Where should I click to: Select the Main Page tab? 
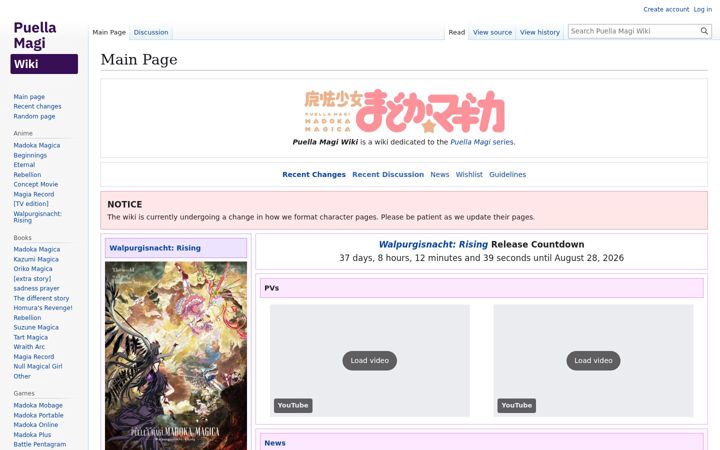click(x=109, y=32)
